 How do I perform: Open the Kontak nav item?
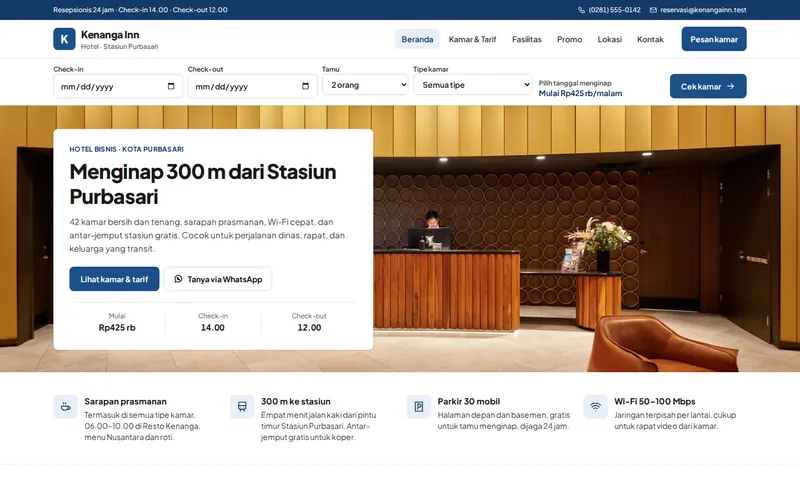(650, 39)
